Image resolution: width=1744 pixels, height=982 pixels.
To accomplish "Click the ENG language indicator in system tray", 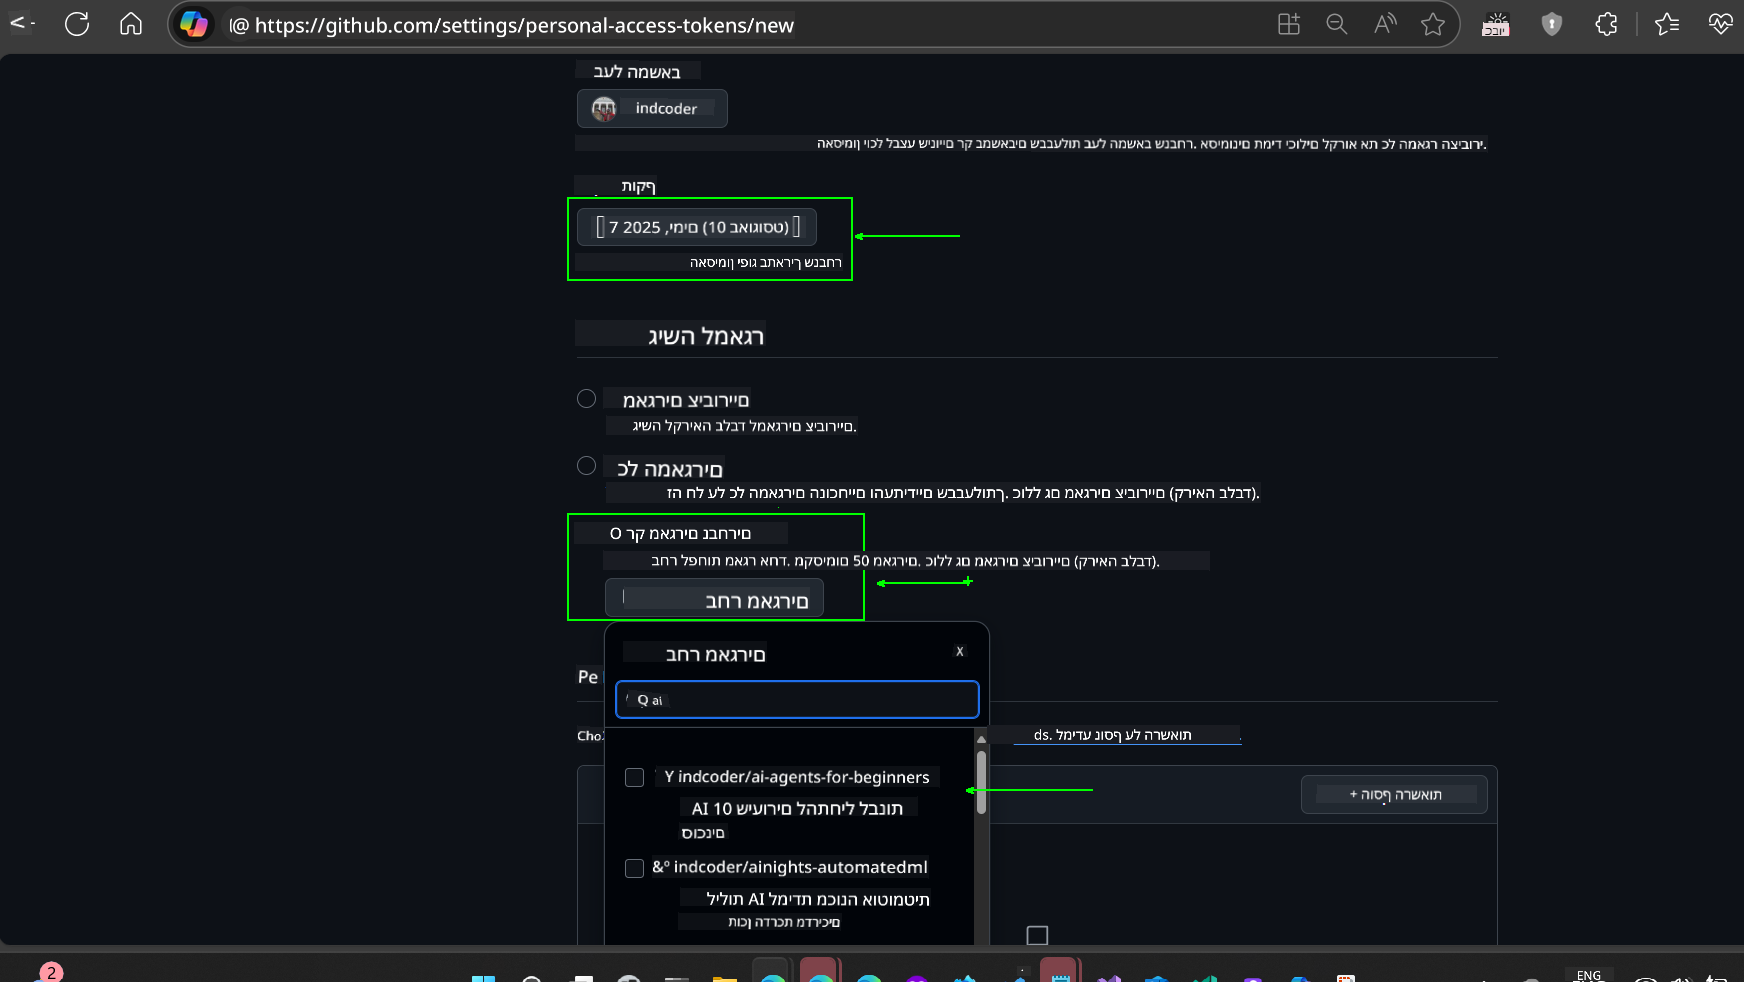I will [x=1588, y=975].
